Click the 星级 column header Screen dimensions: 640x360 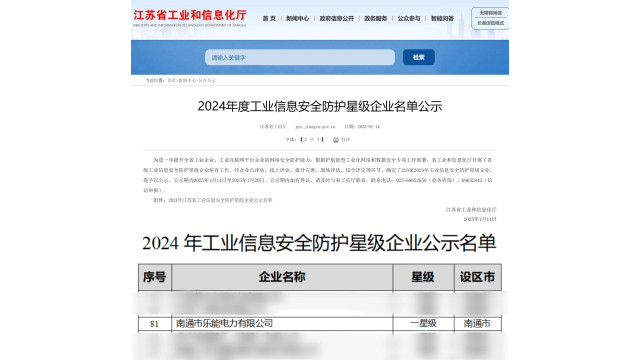(x=423, y=277)
